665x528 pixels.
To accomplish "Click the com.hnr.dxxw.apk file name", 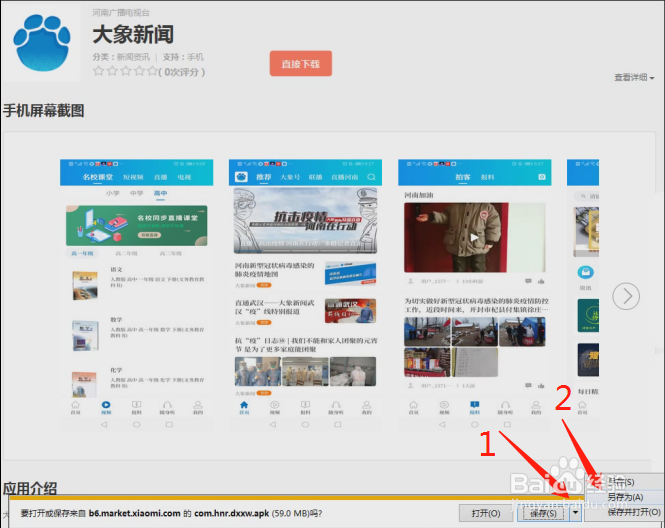I will click(x=232, y=513).
